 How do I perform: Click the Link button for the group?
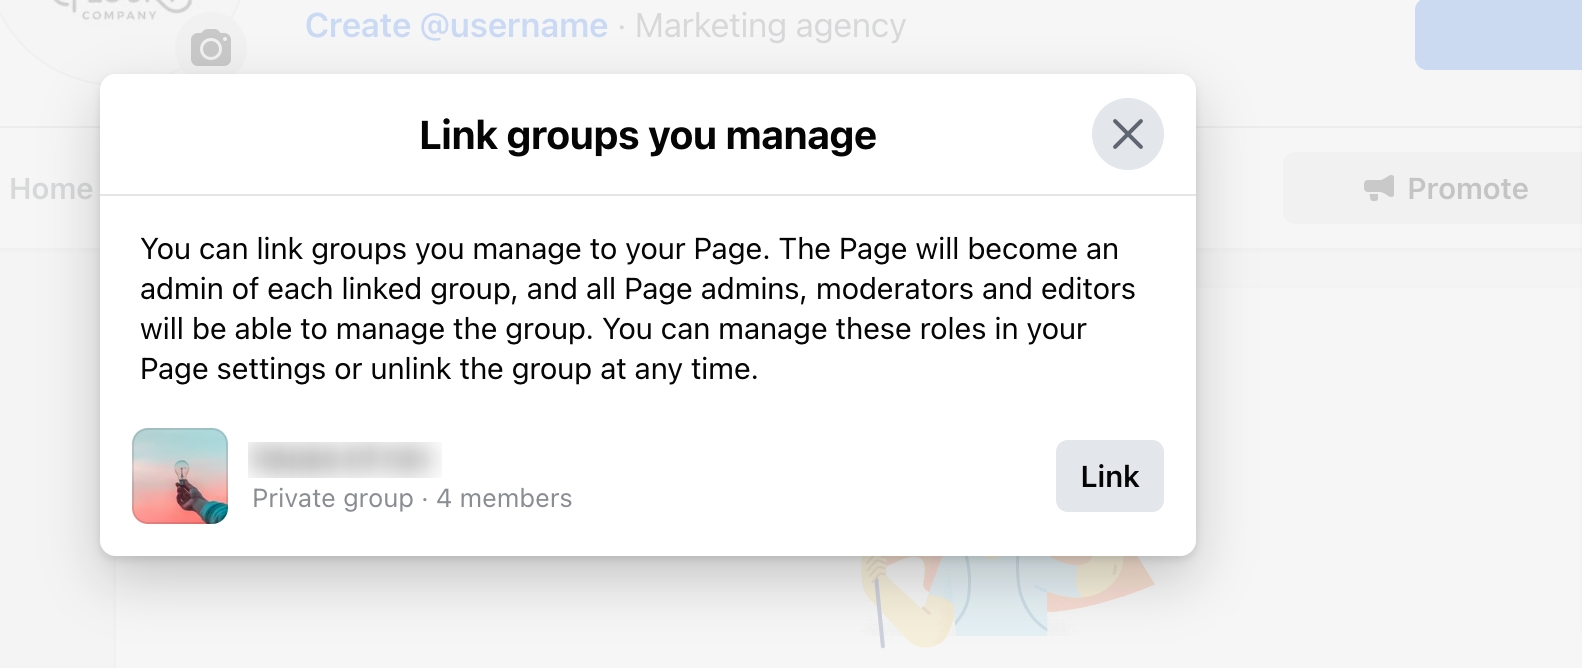coord(1109,476)
